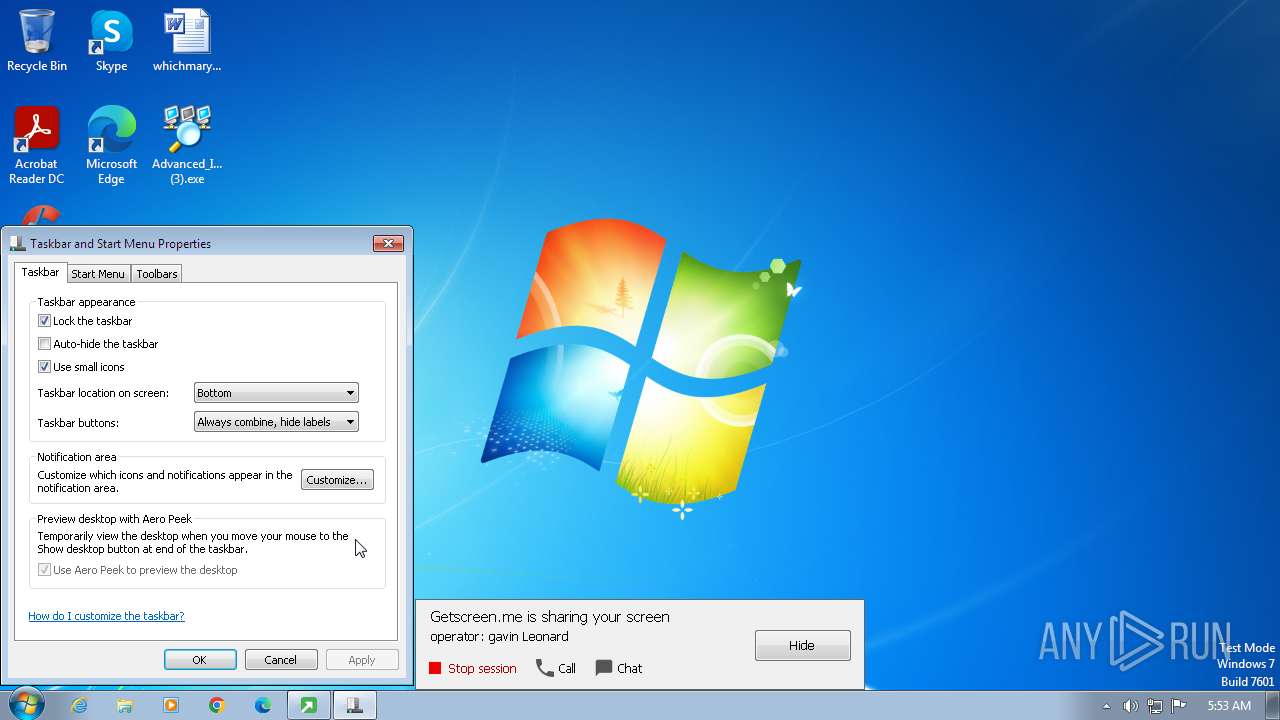Click the Chat bubble icon
The height and width of the screenshot is (720, 1280).
(604, 668)
